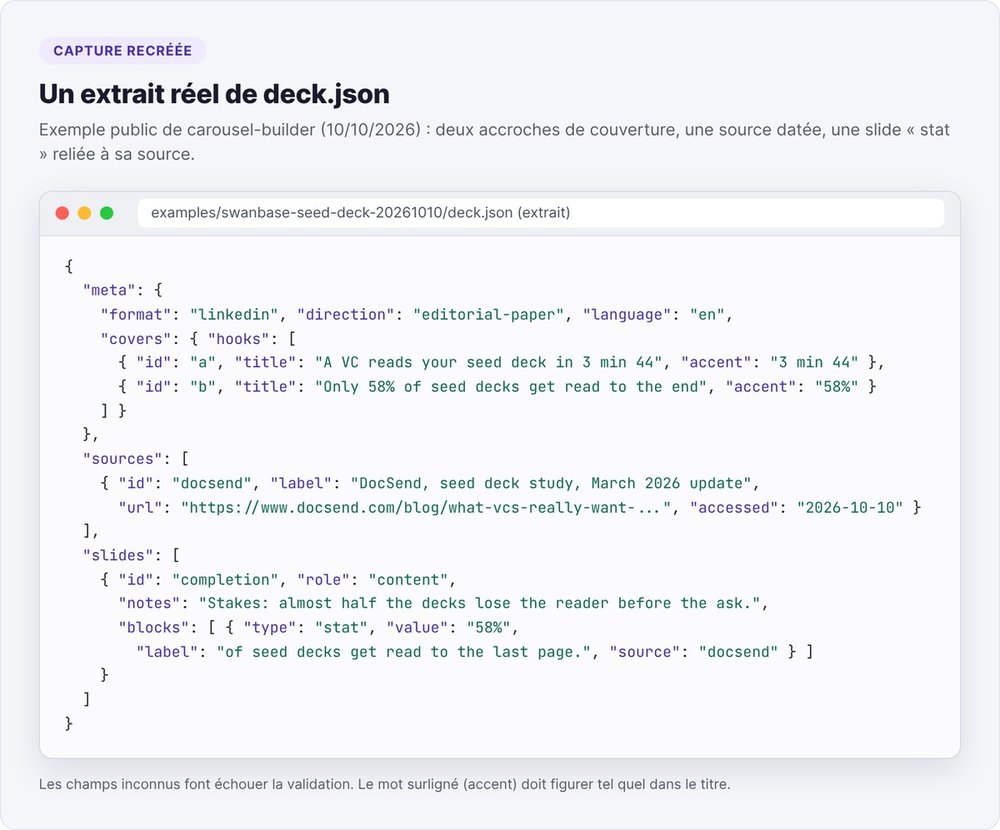Click the yellow minimize window dot

(84, 213)
